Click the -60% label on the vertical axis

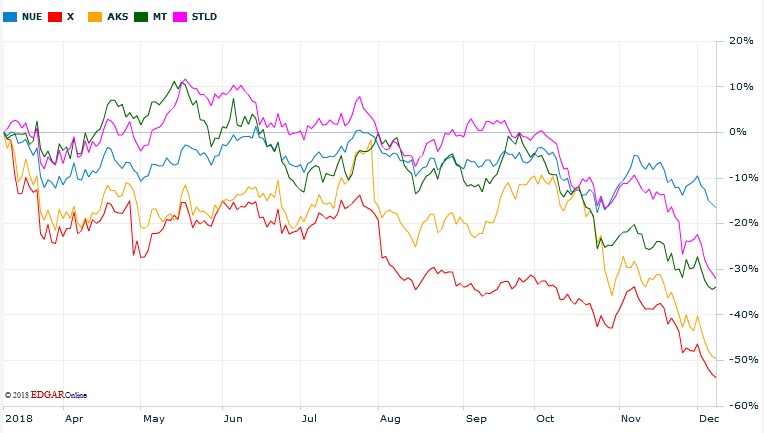[739, 406]
